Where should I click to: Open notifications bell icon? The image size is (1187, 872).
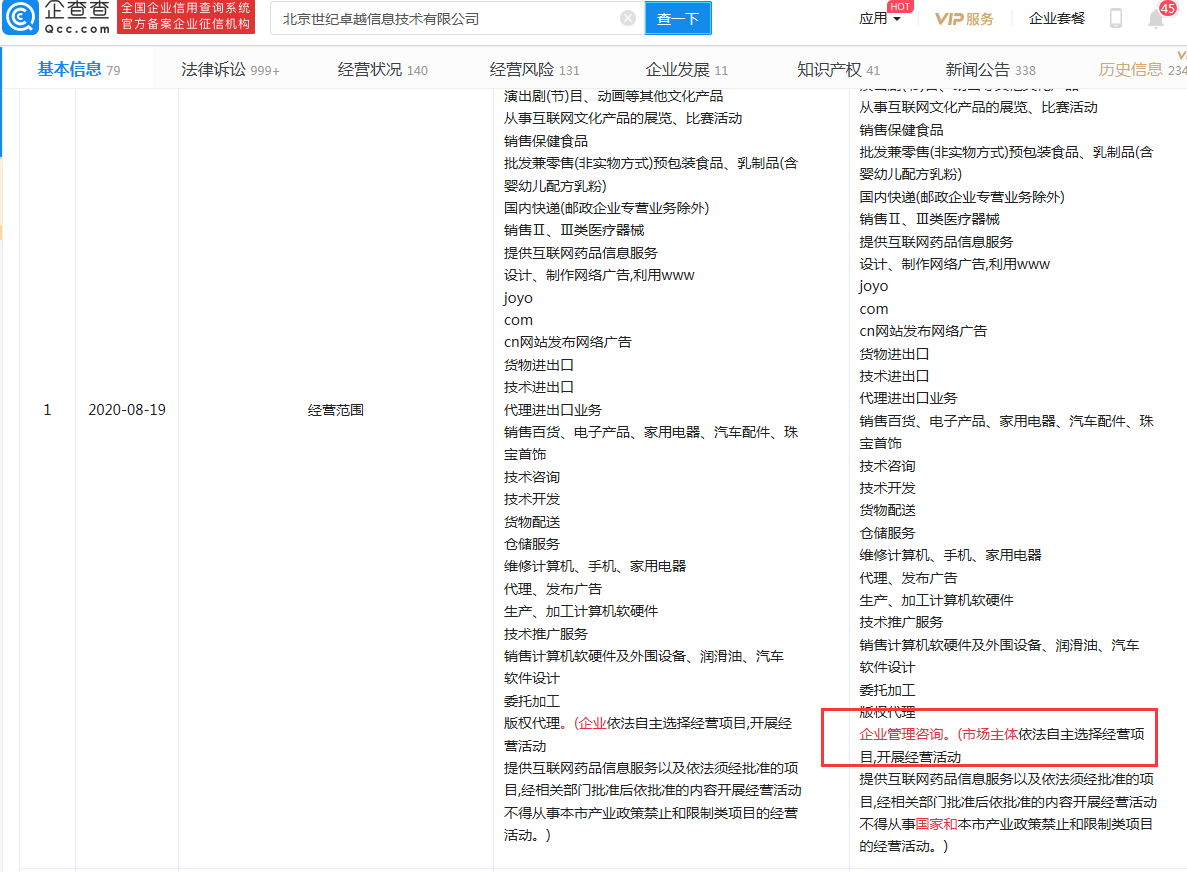click(1156, 19)
